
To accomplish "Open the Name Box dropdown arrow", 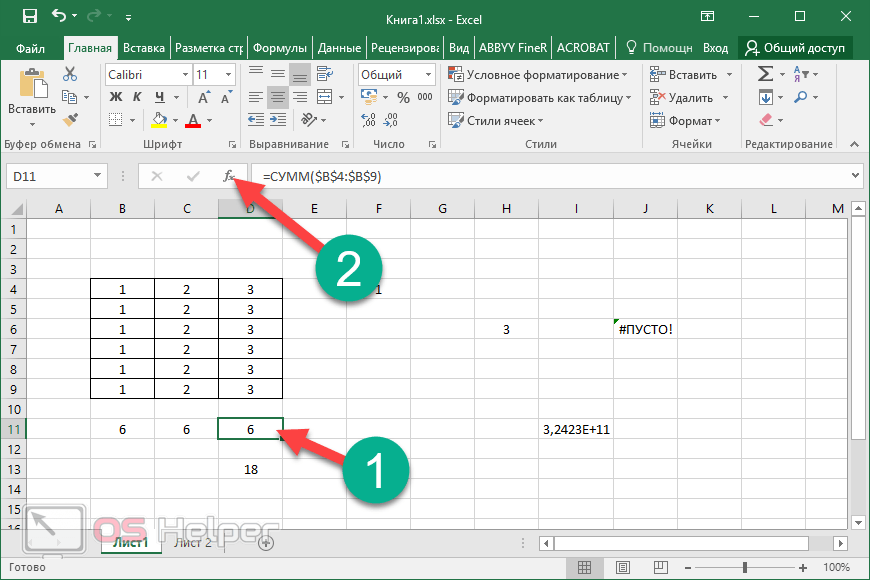I will (98, 176).
